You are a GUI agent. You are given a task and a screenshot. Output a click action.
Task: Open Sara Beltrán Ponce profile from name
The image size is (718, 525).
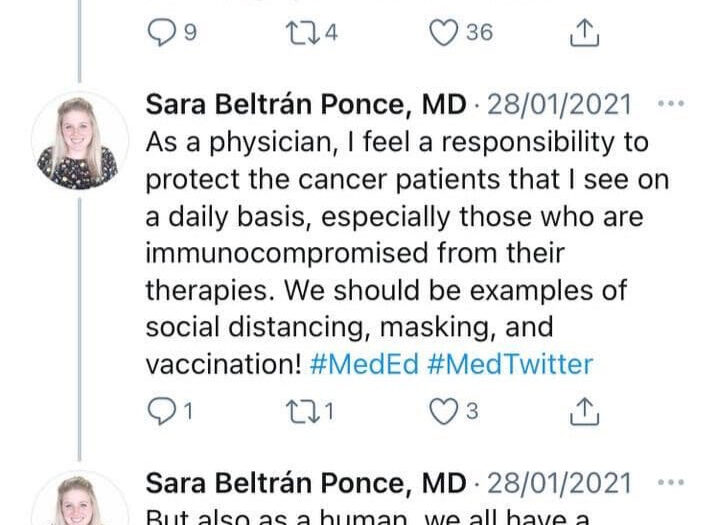(305, 105)
